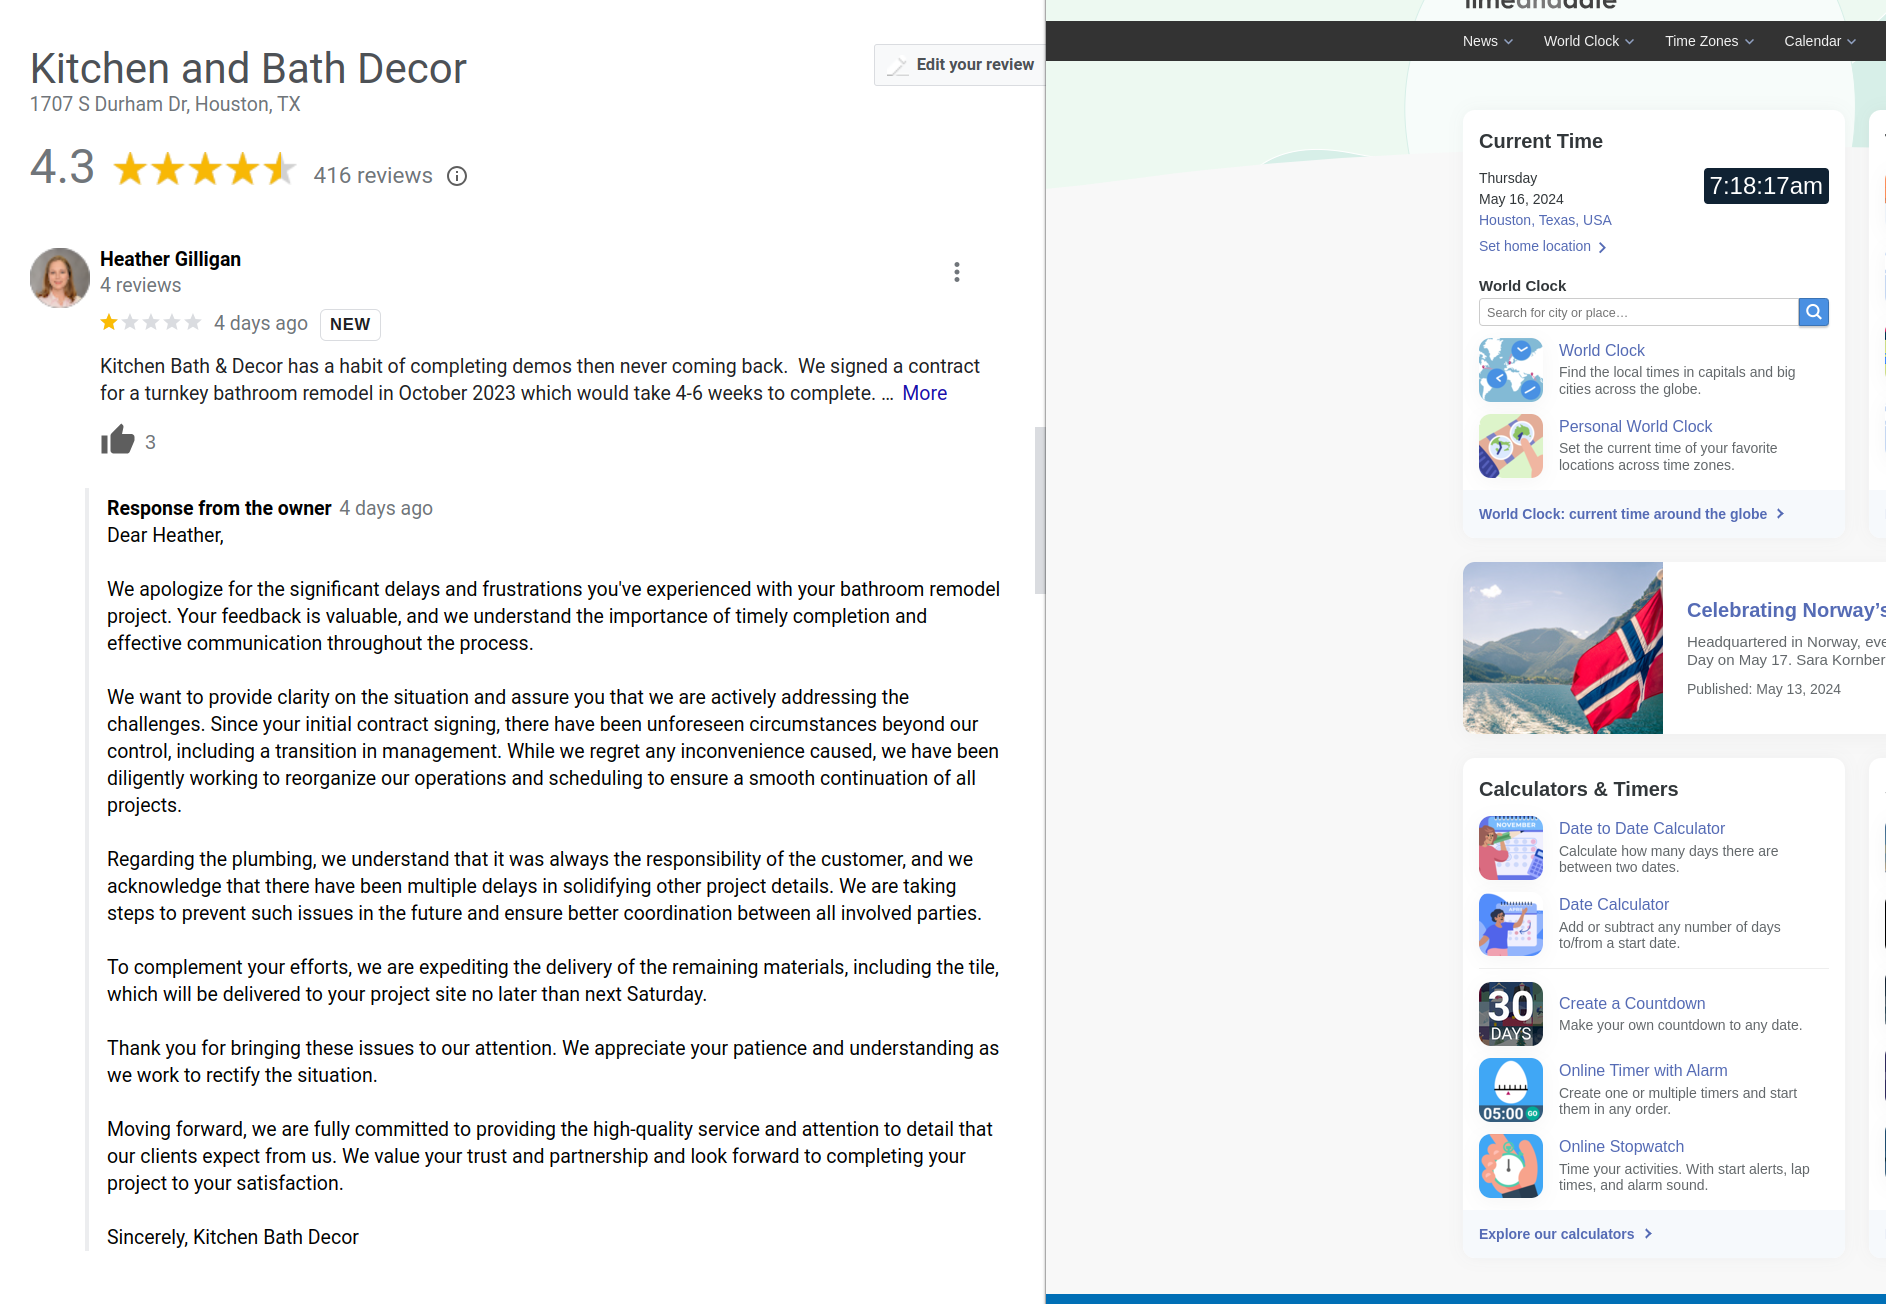Click the Current Time heading

tap(1540, 141)
